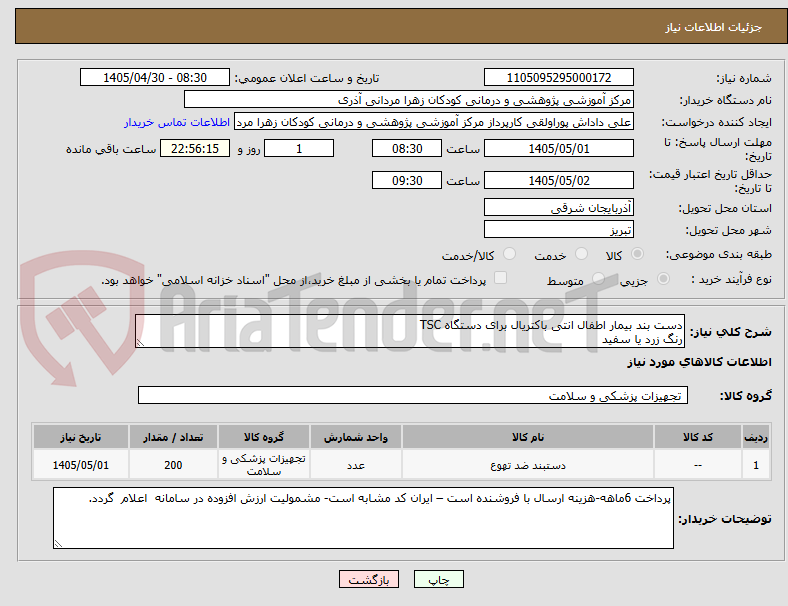
Task: Click the توضیحات خریدار notes text area
Action: [363, 518]
